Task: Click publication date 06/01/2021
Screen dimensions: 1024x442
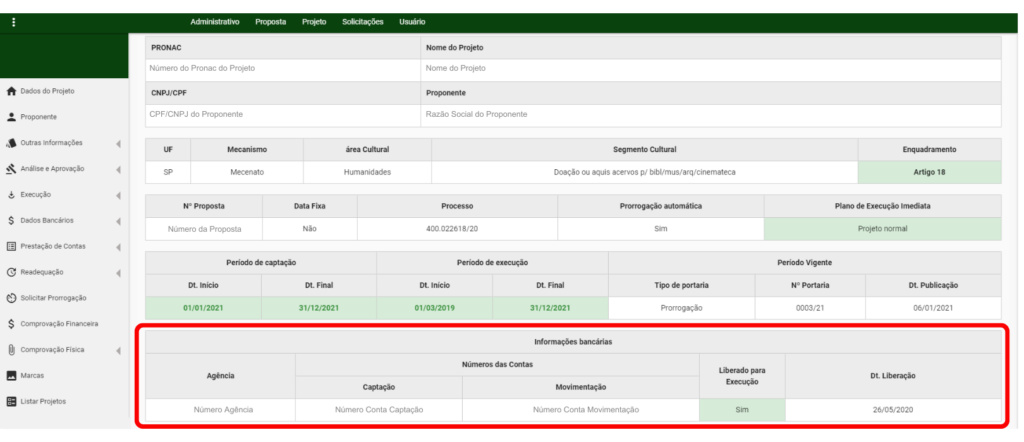Action: [933, 308]
